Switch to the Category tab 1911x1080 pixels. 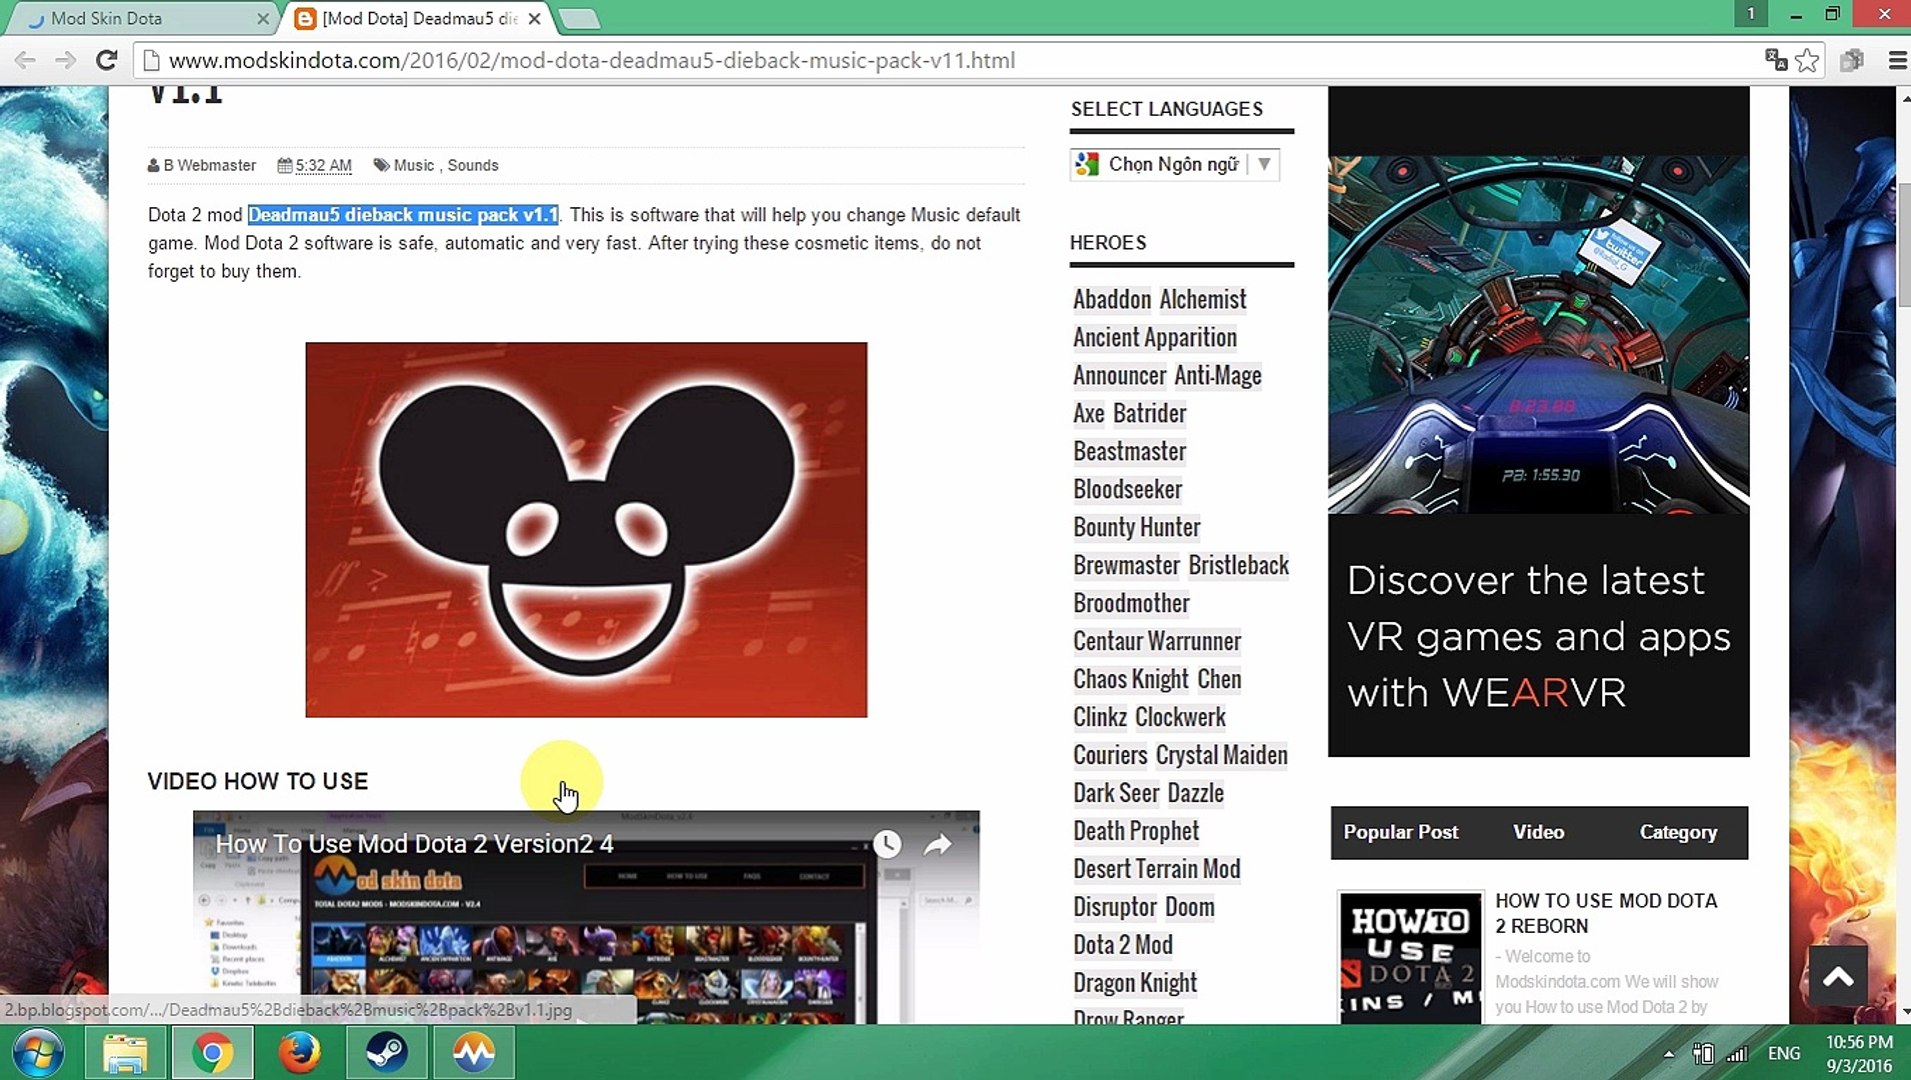(1678, 832)
